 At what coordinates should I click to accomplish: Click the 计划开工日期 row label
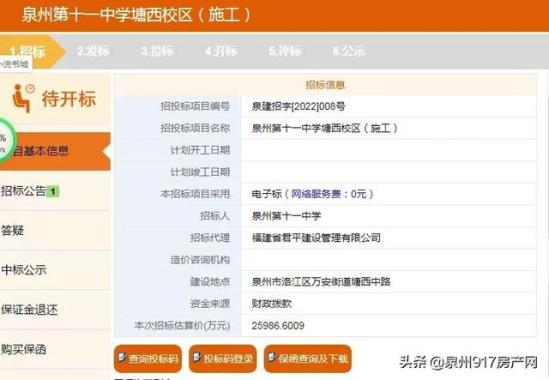[200, 150]
